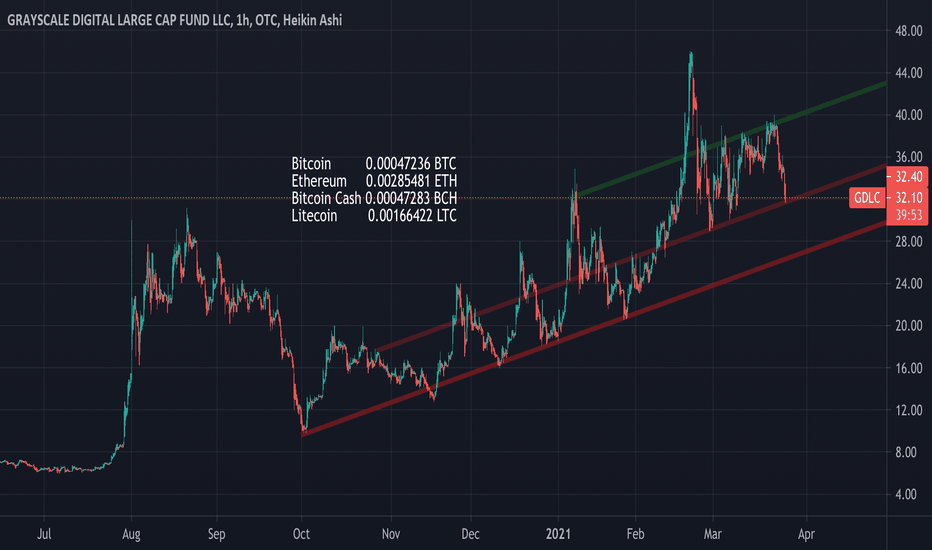Image resolution: width=932 pixels, height=550 pixels.
Task: Select the Bitcoin Cash 0.00047283 BCH text line
Action: [374, 198]
